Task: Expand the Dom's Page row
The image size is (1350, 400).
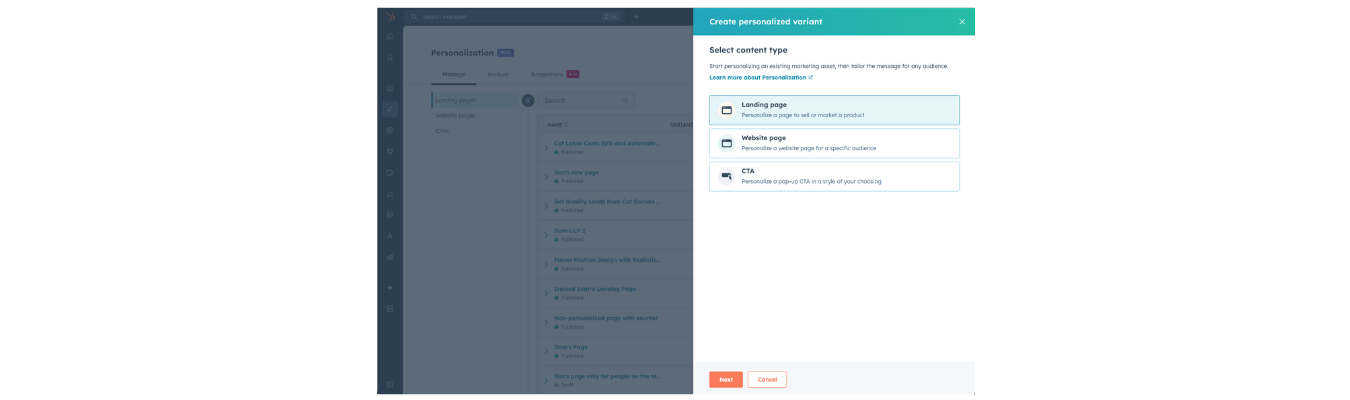Action: (x=546, y=351)
